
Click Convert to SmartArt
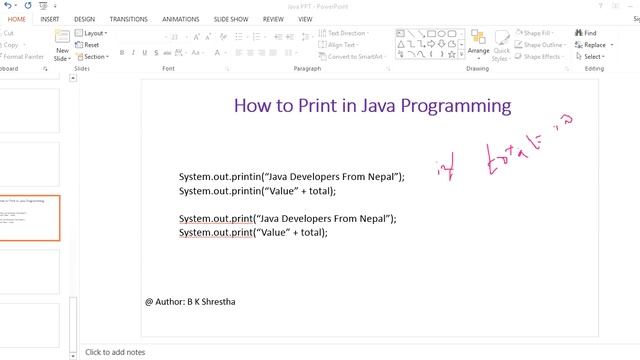pyautogui.click(x=351, y=57)
